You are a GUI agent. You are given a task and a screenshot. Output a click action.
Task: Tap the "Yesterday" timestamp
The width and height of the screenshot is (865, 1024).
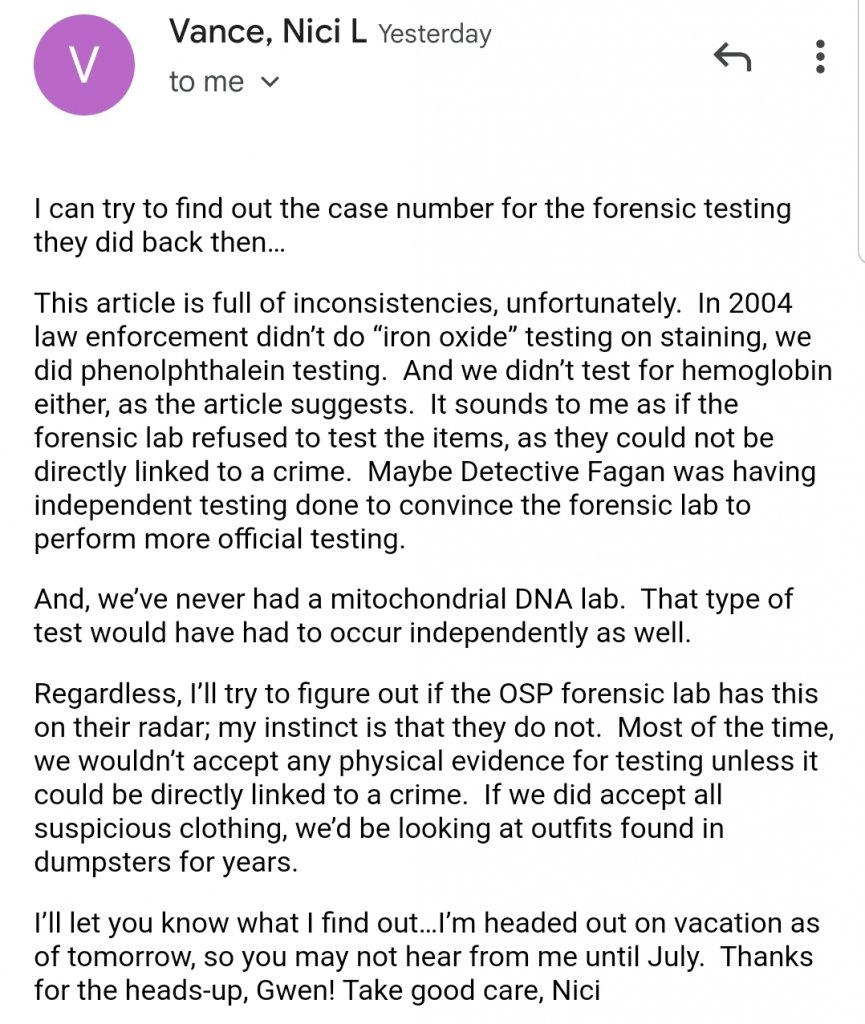pos(435,34)
